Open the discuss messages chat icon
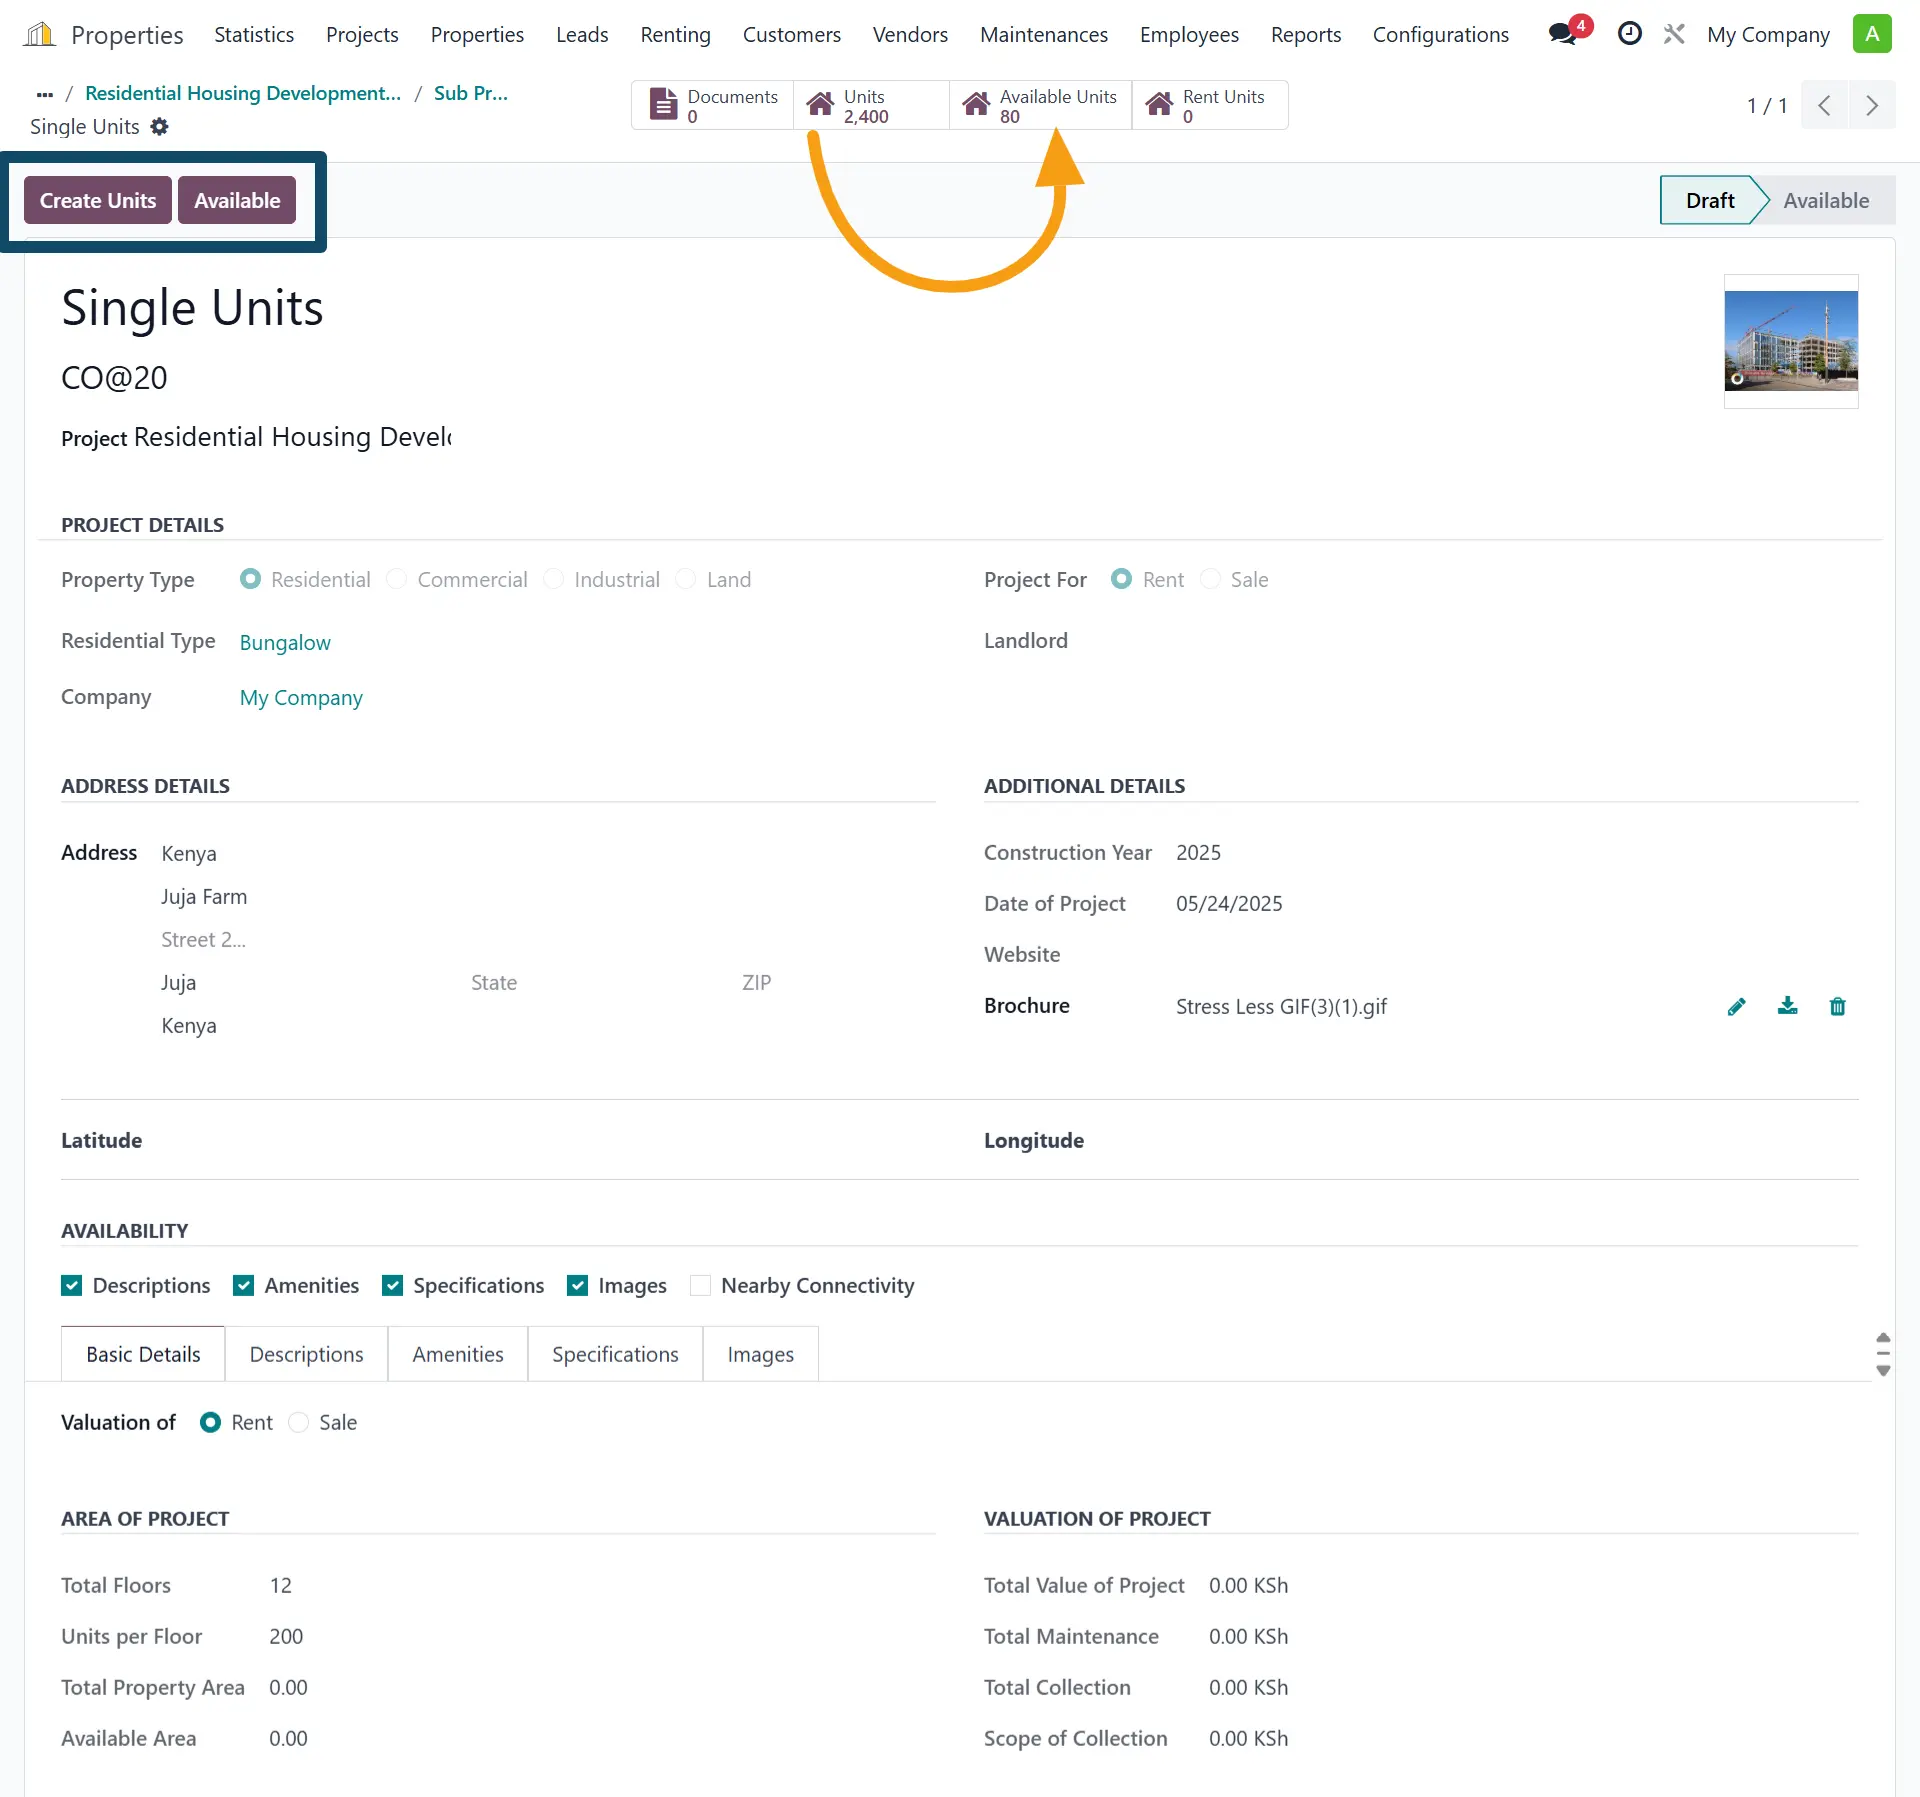 [1563, 34]
